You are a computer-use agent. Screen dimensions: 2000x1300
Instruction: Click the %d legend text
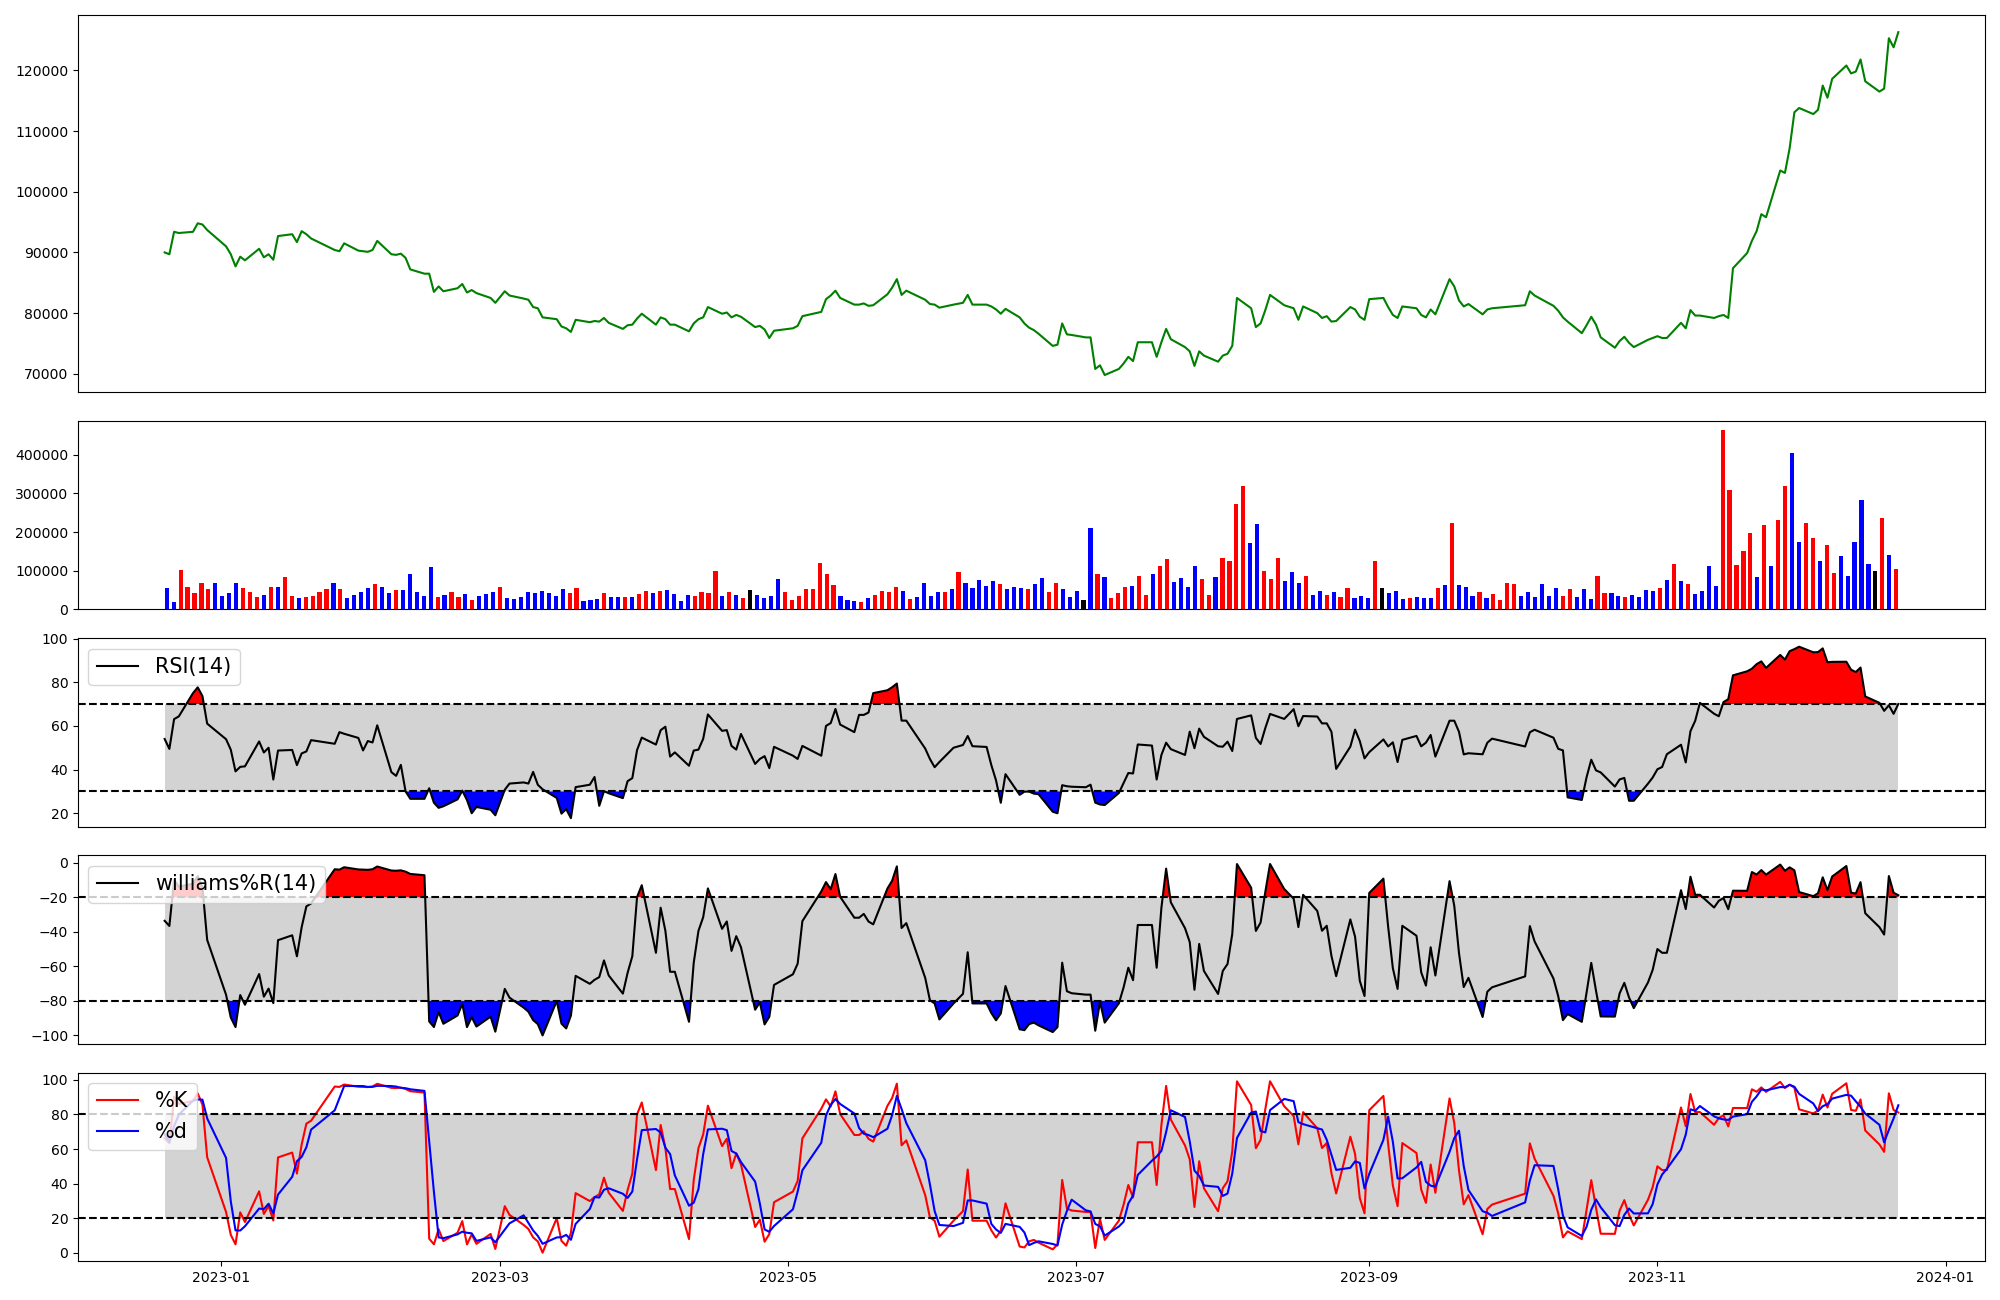point(171,1131)
